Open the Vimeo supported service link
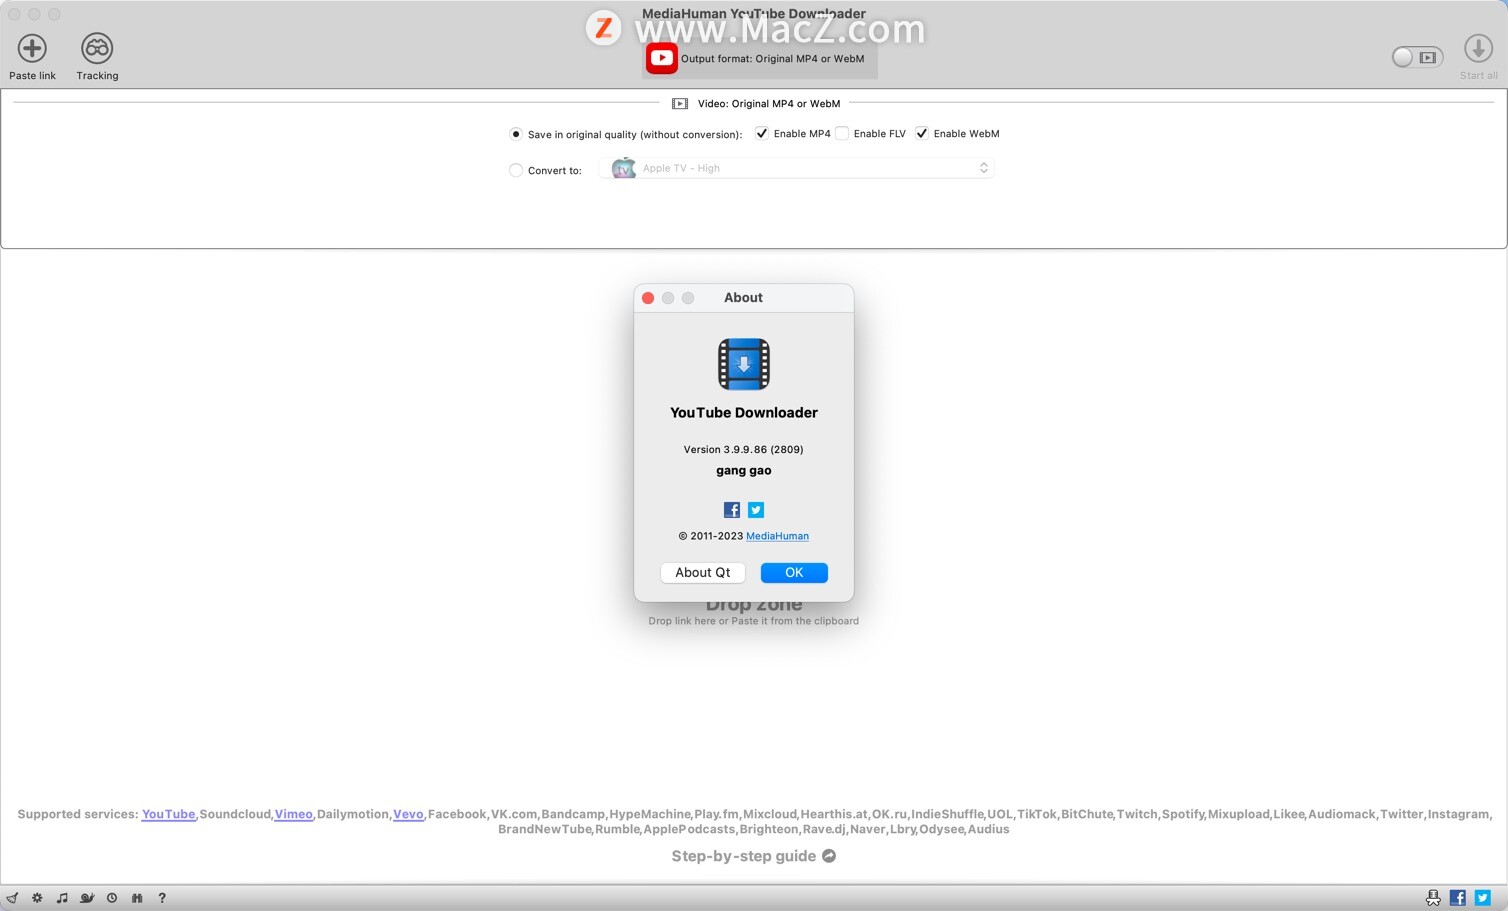 pos(294,814)
